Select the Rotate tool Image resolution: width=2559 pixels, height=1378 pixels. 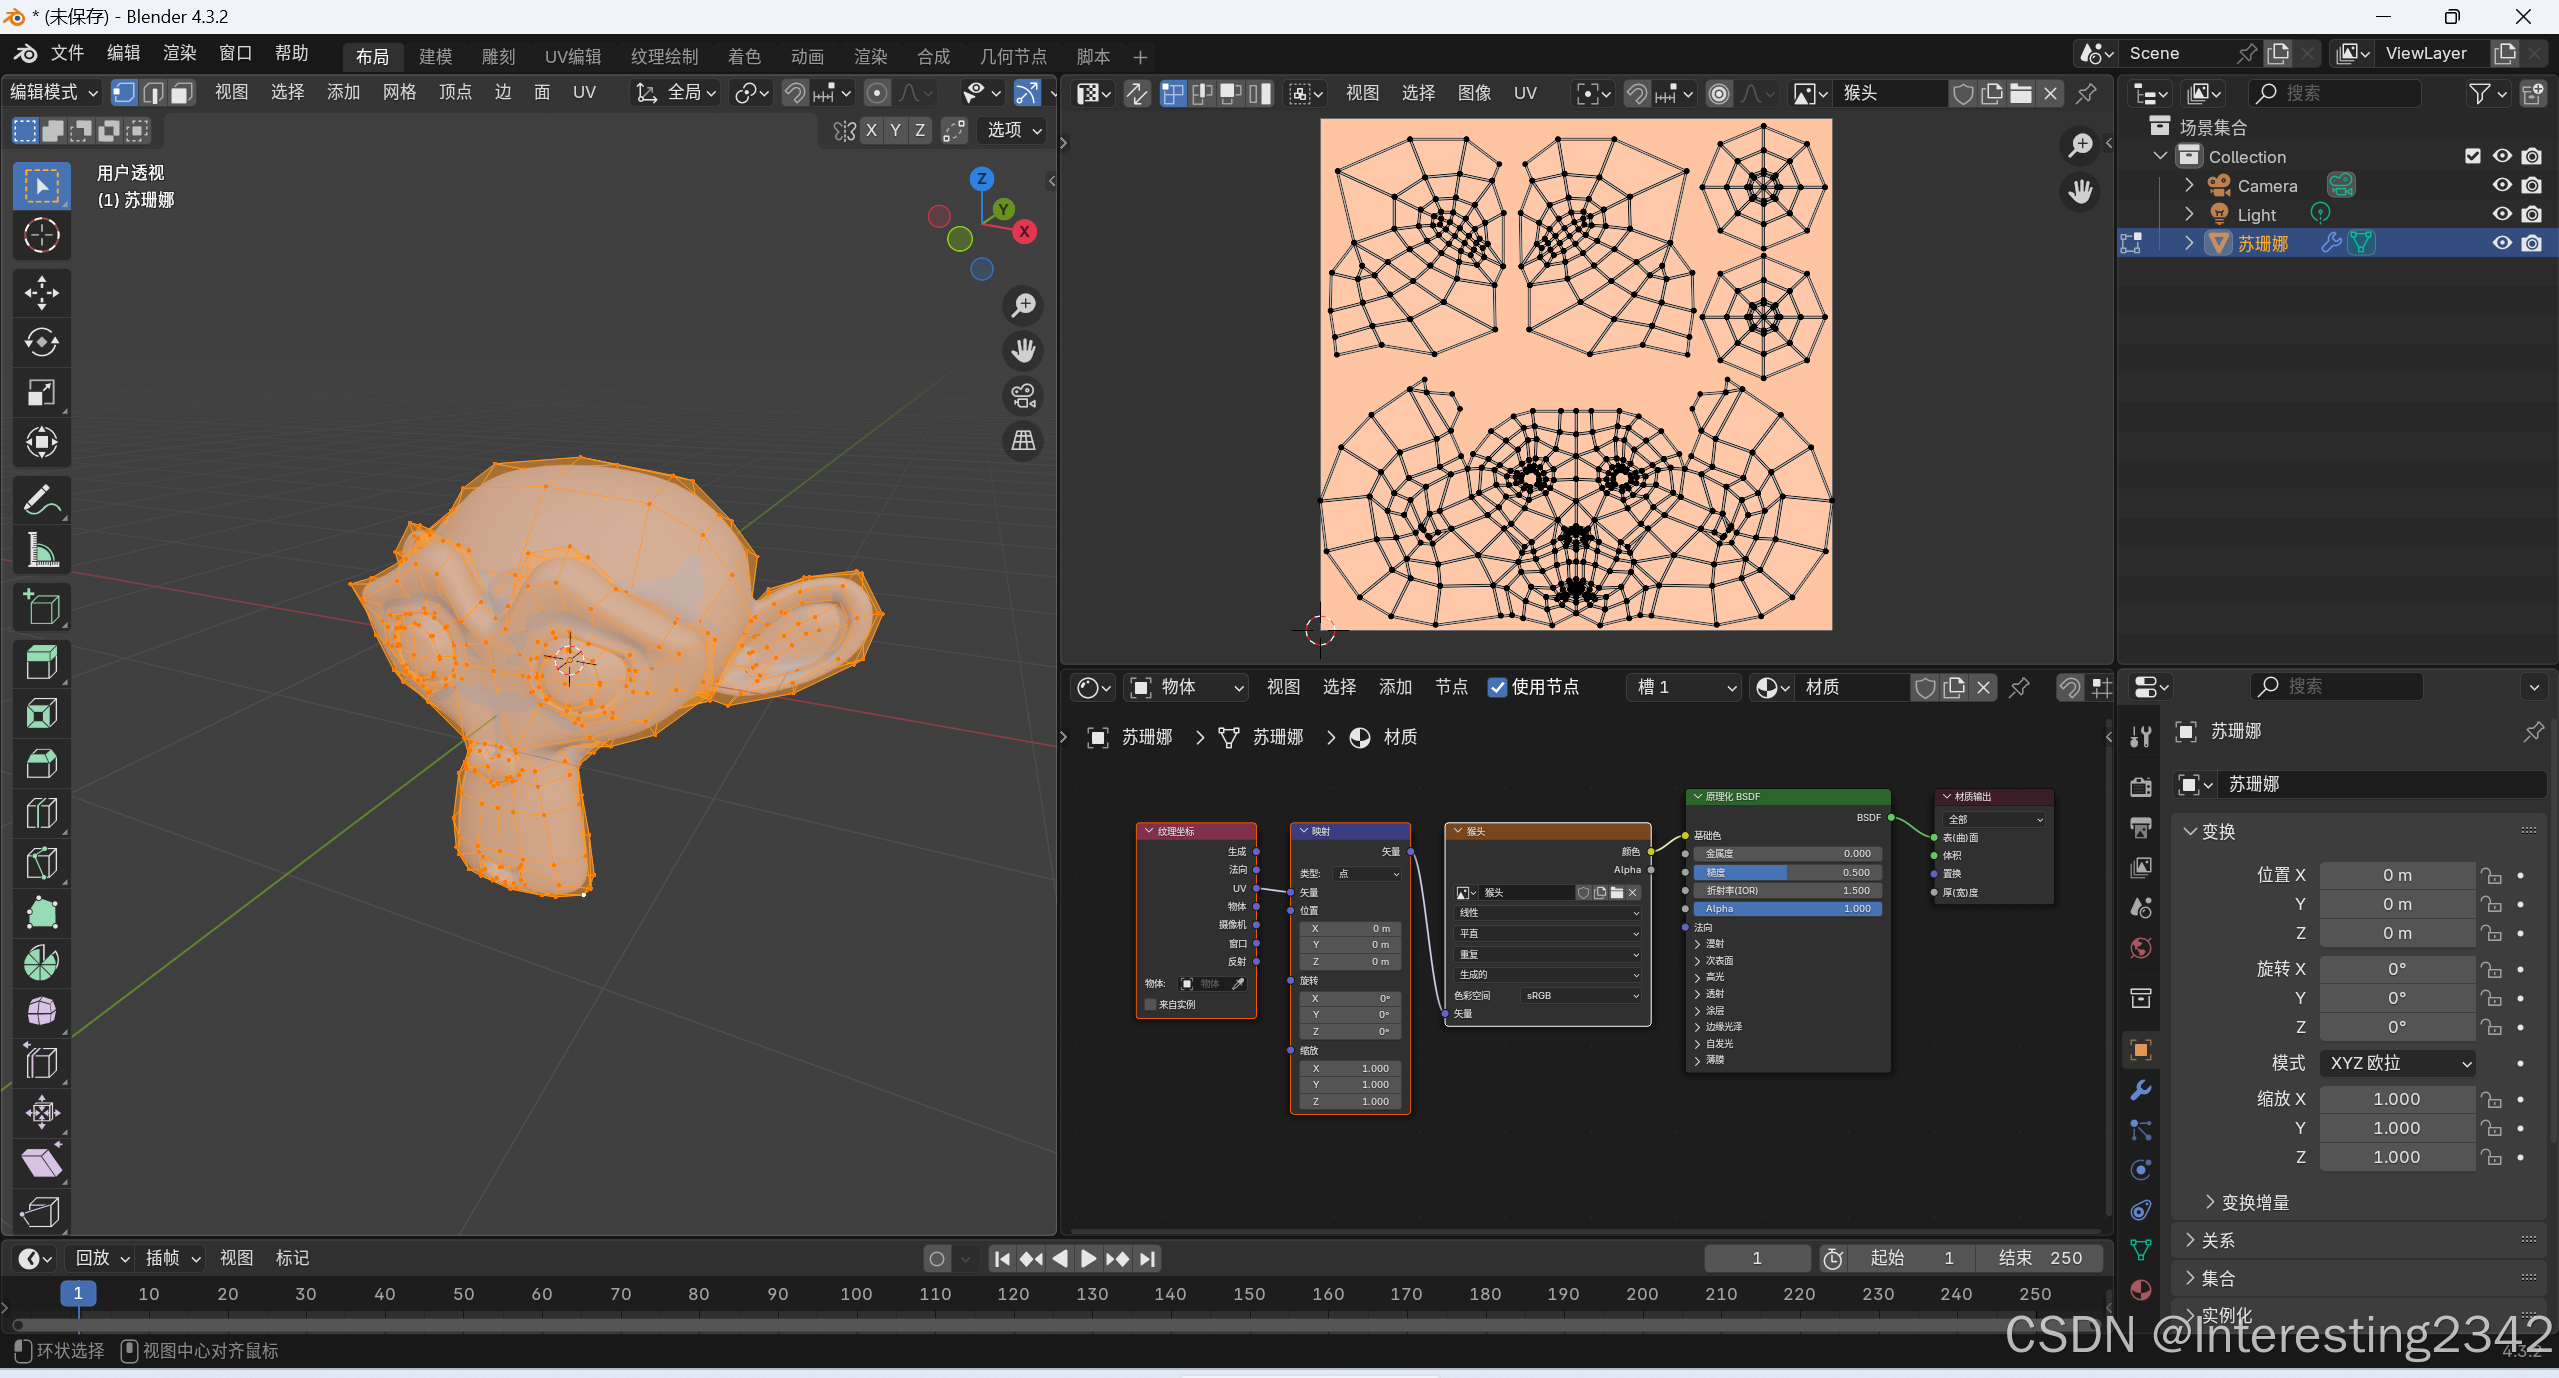point(41,342)
